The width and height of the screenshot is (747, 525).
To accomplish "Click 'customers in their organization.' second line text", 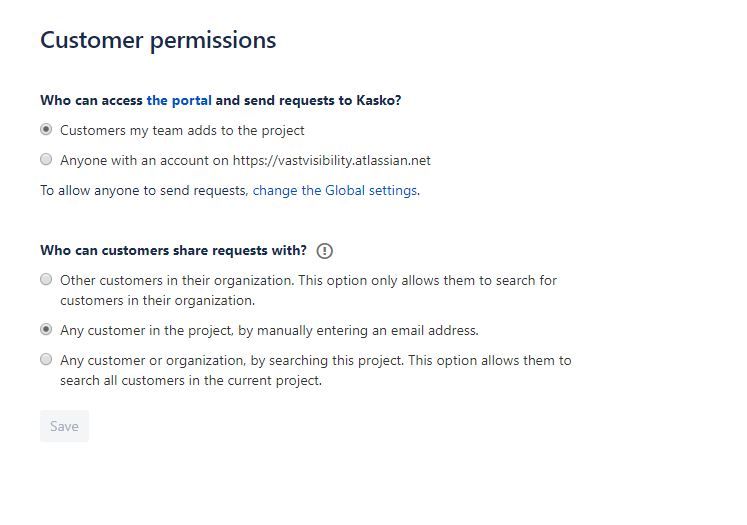I will pyautogui.click(x=158, y=301).
